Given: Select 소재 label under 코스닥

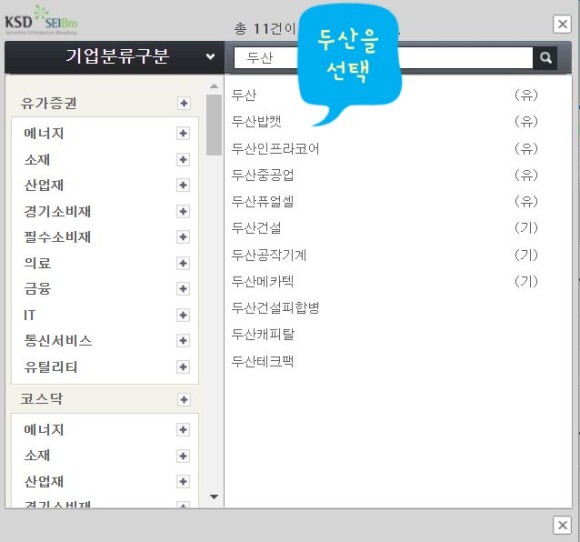Looking at the screenshot, I should [x=37, y=456].
